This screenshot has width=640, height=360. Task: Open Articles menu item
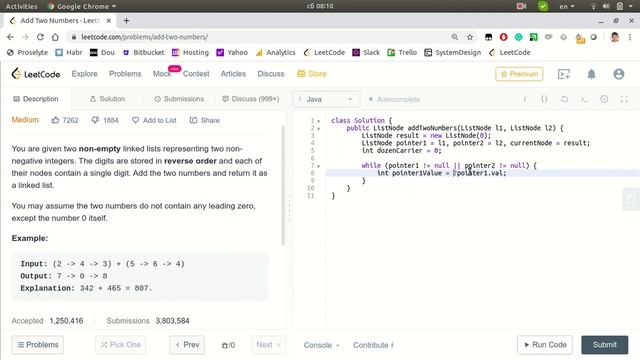pos(233,74)
